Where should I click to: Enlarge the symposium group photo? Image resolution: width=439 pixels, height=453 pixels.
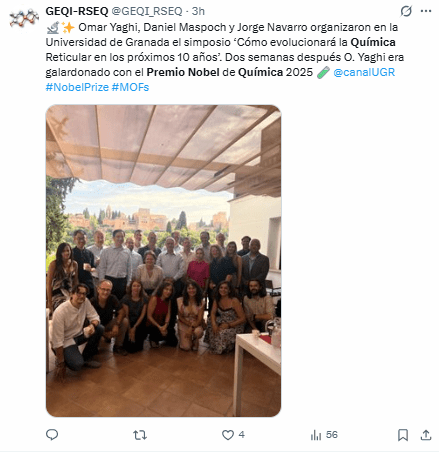163,261
